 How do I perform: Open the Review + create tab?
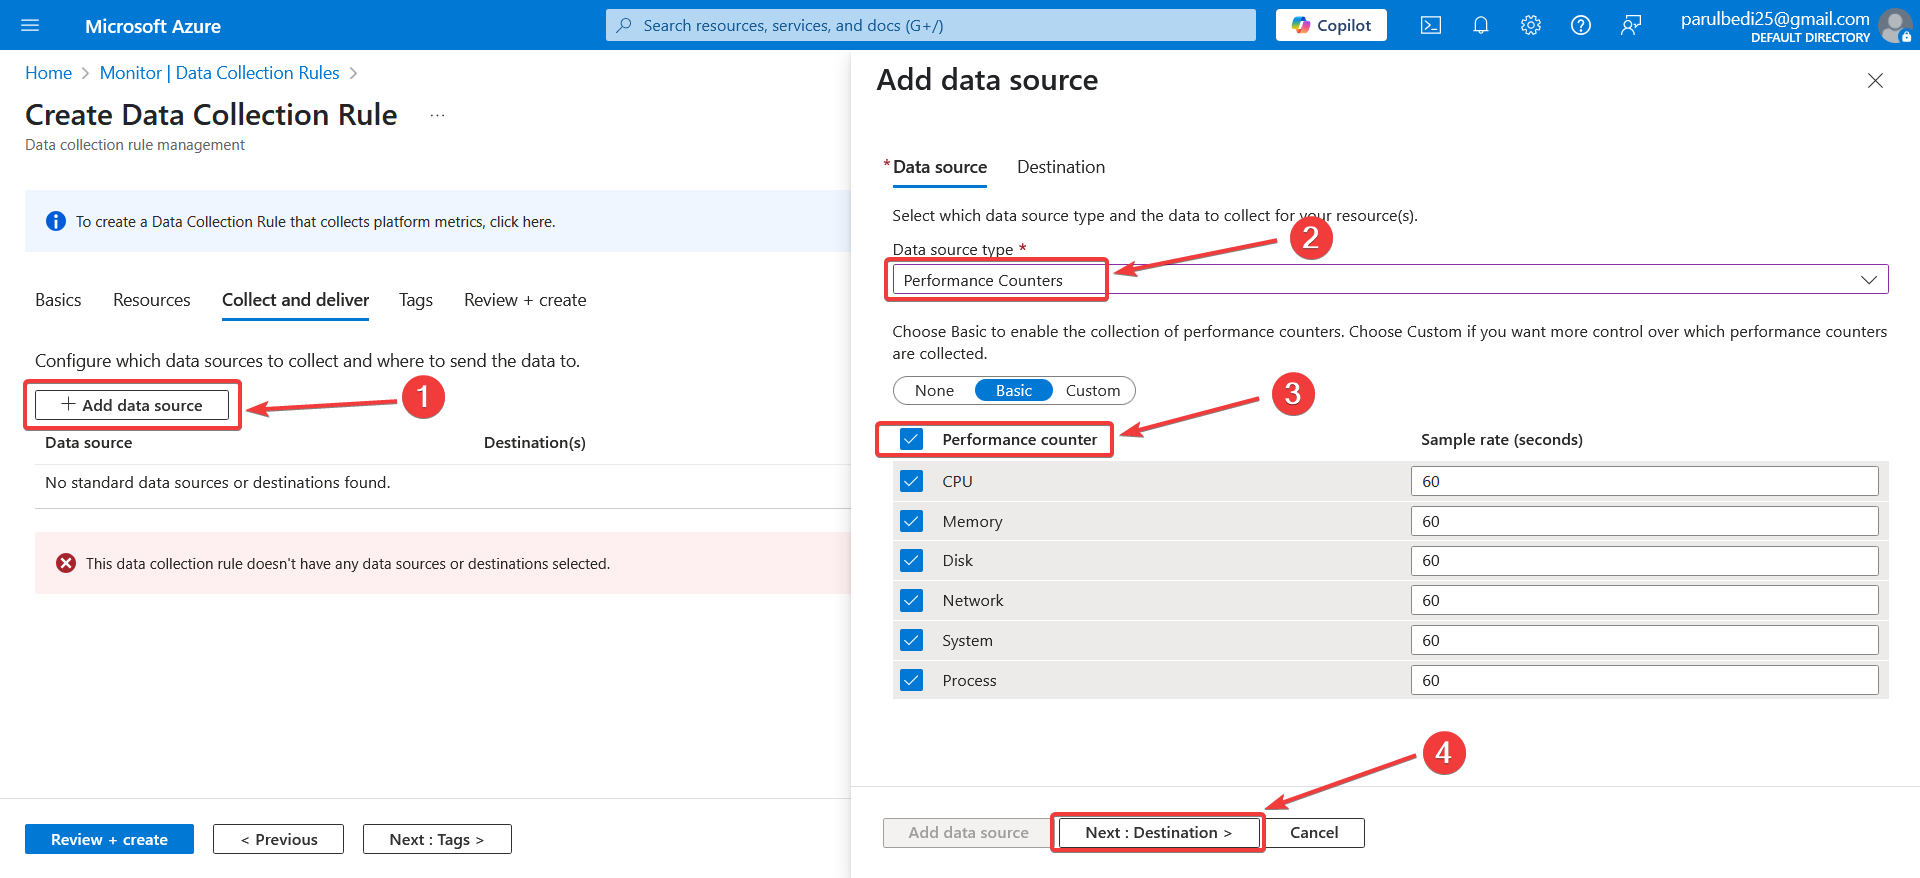(525, 300)
